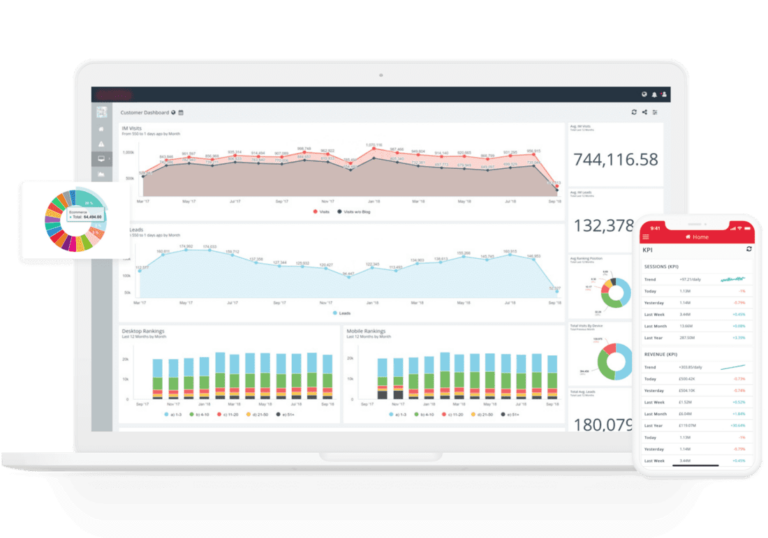The image size is (768, 538).
Task: Click the globe icon in the top bar
Action: point(644,94)
